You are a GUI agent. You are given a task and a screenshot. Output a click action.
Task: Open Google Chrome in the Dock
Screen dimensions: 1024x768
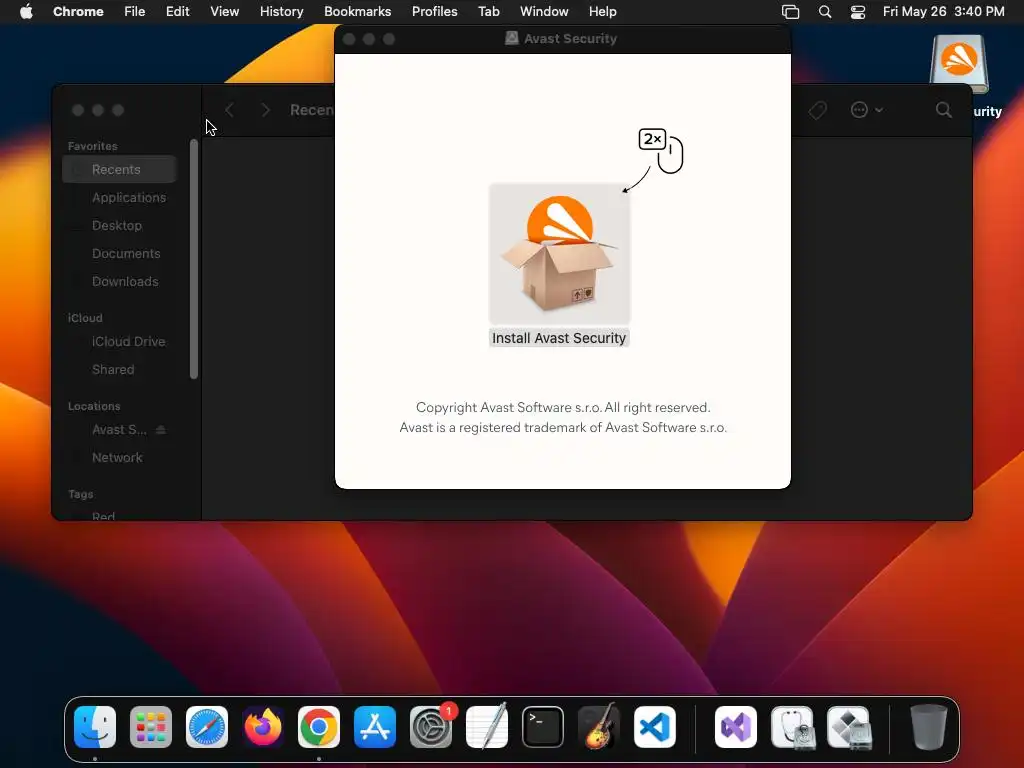pos(319,727)
